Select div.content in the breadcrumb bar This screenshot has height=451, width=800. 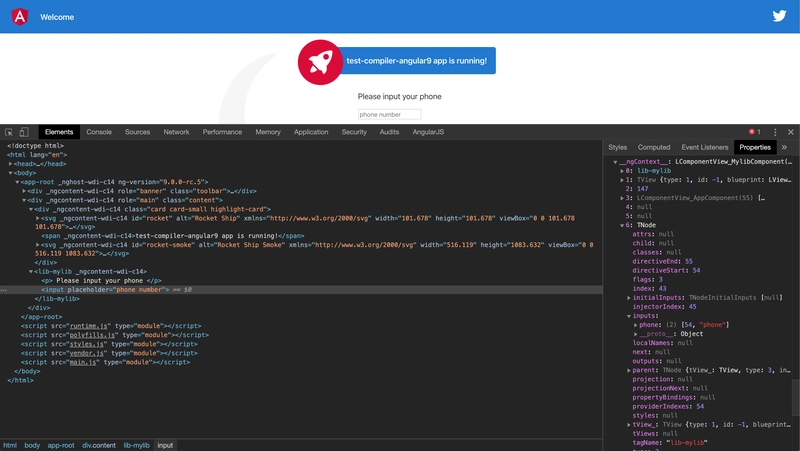99,445
